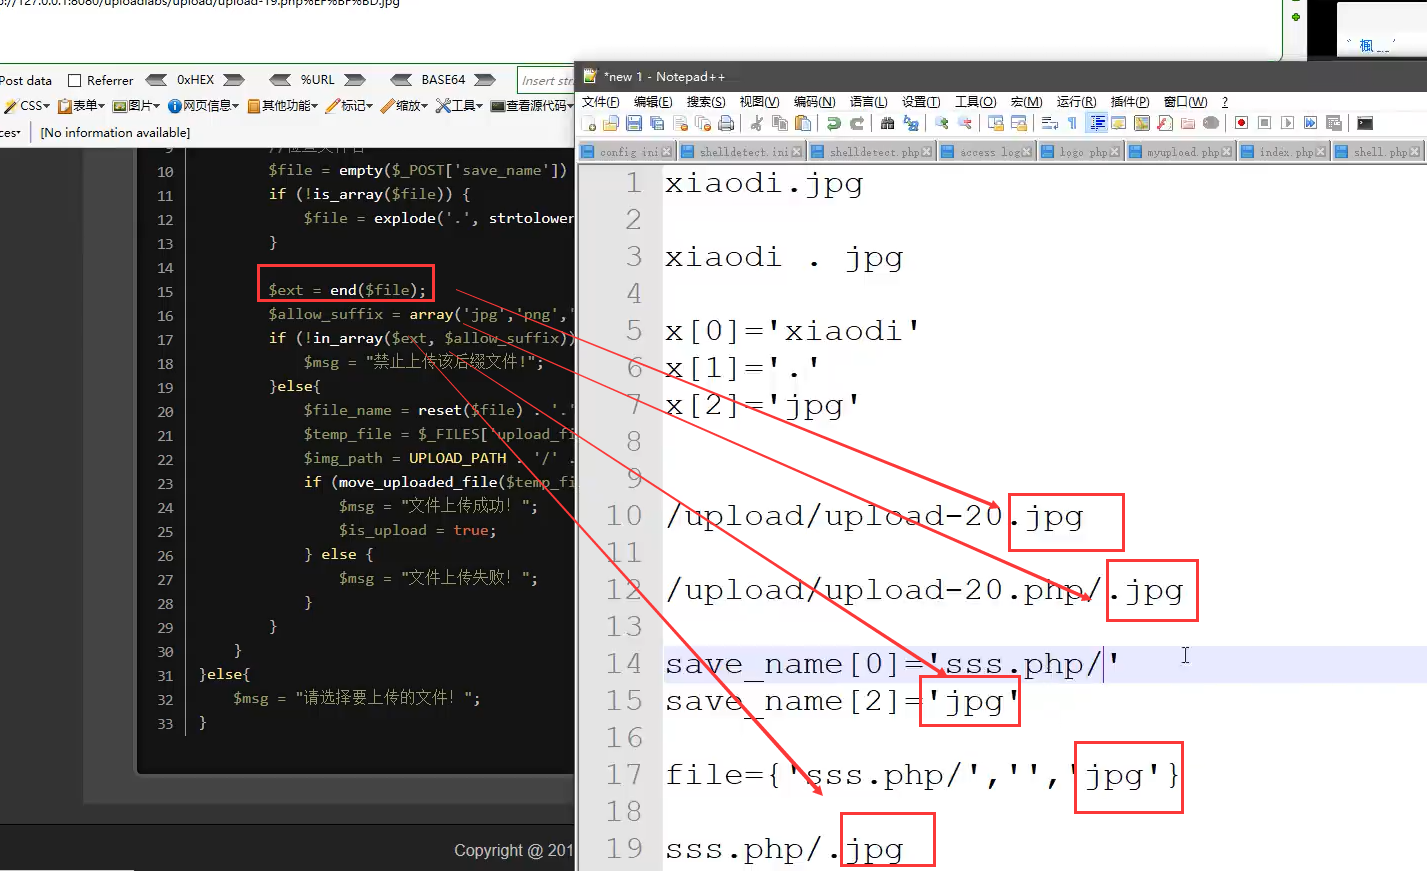This screenshot has height=871, width=1427.
Task: Close the index.php tab
Action: (x=1321, y=152)
